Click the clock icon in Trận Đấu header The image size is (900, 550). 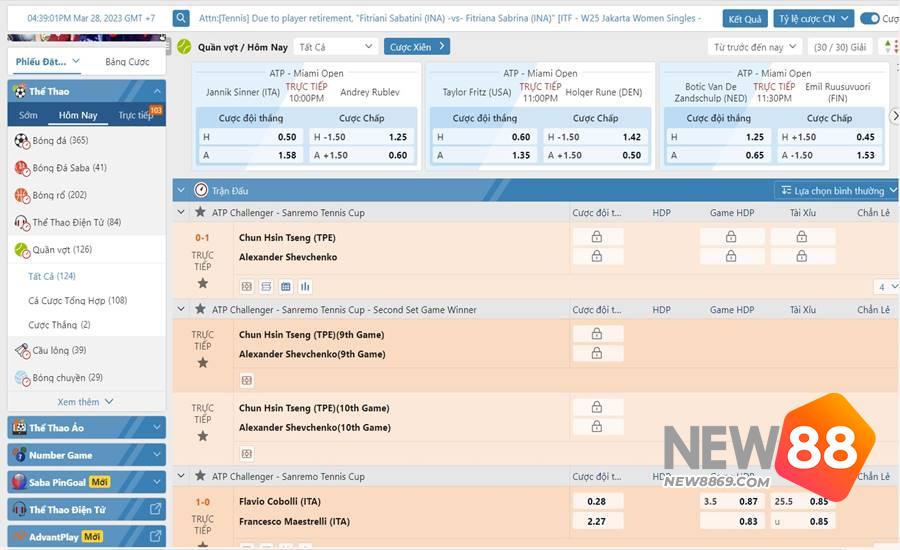click(201, 190)
